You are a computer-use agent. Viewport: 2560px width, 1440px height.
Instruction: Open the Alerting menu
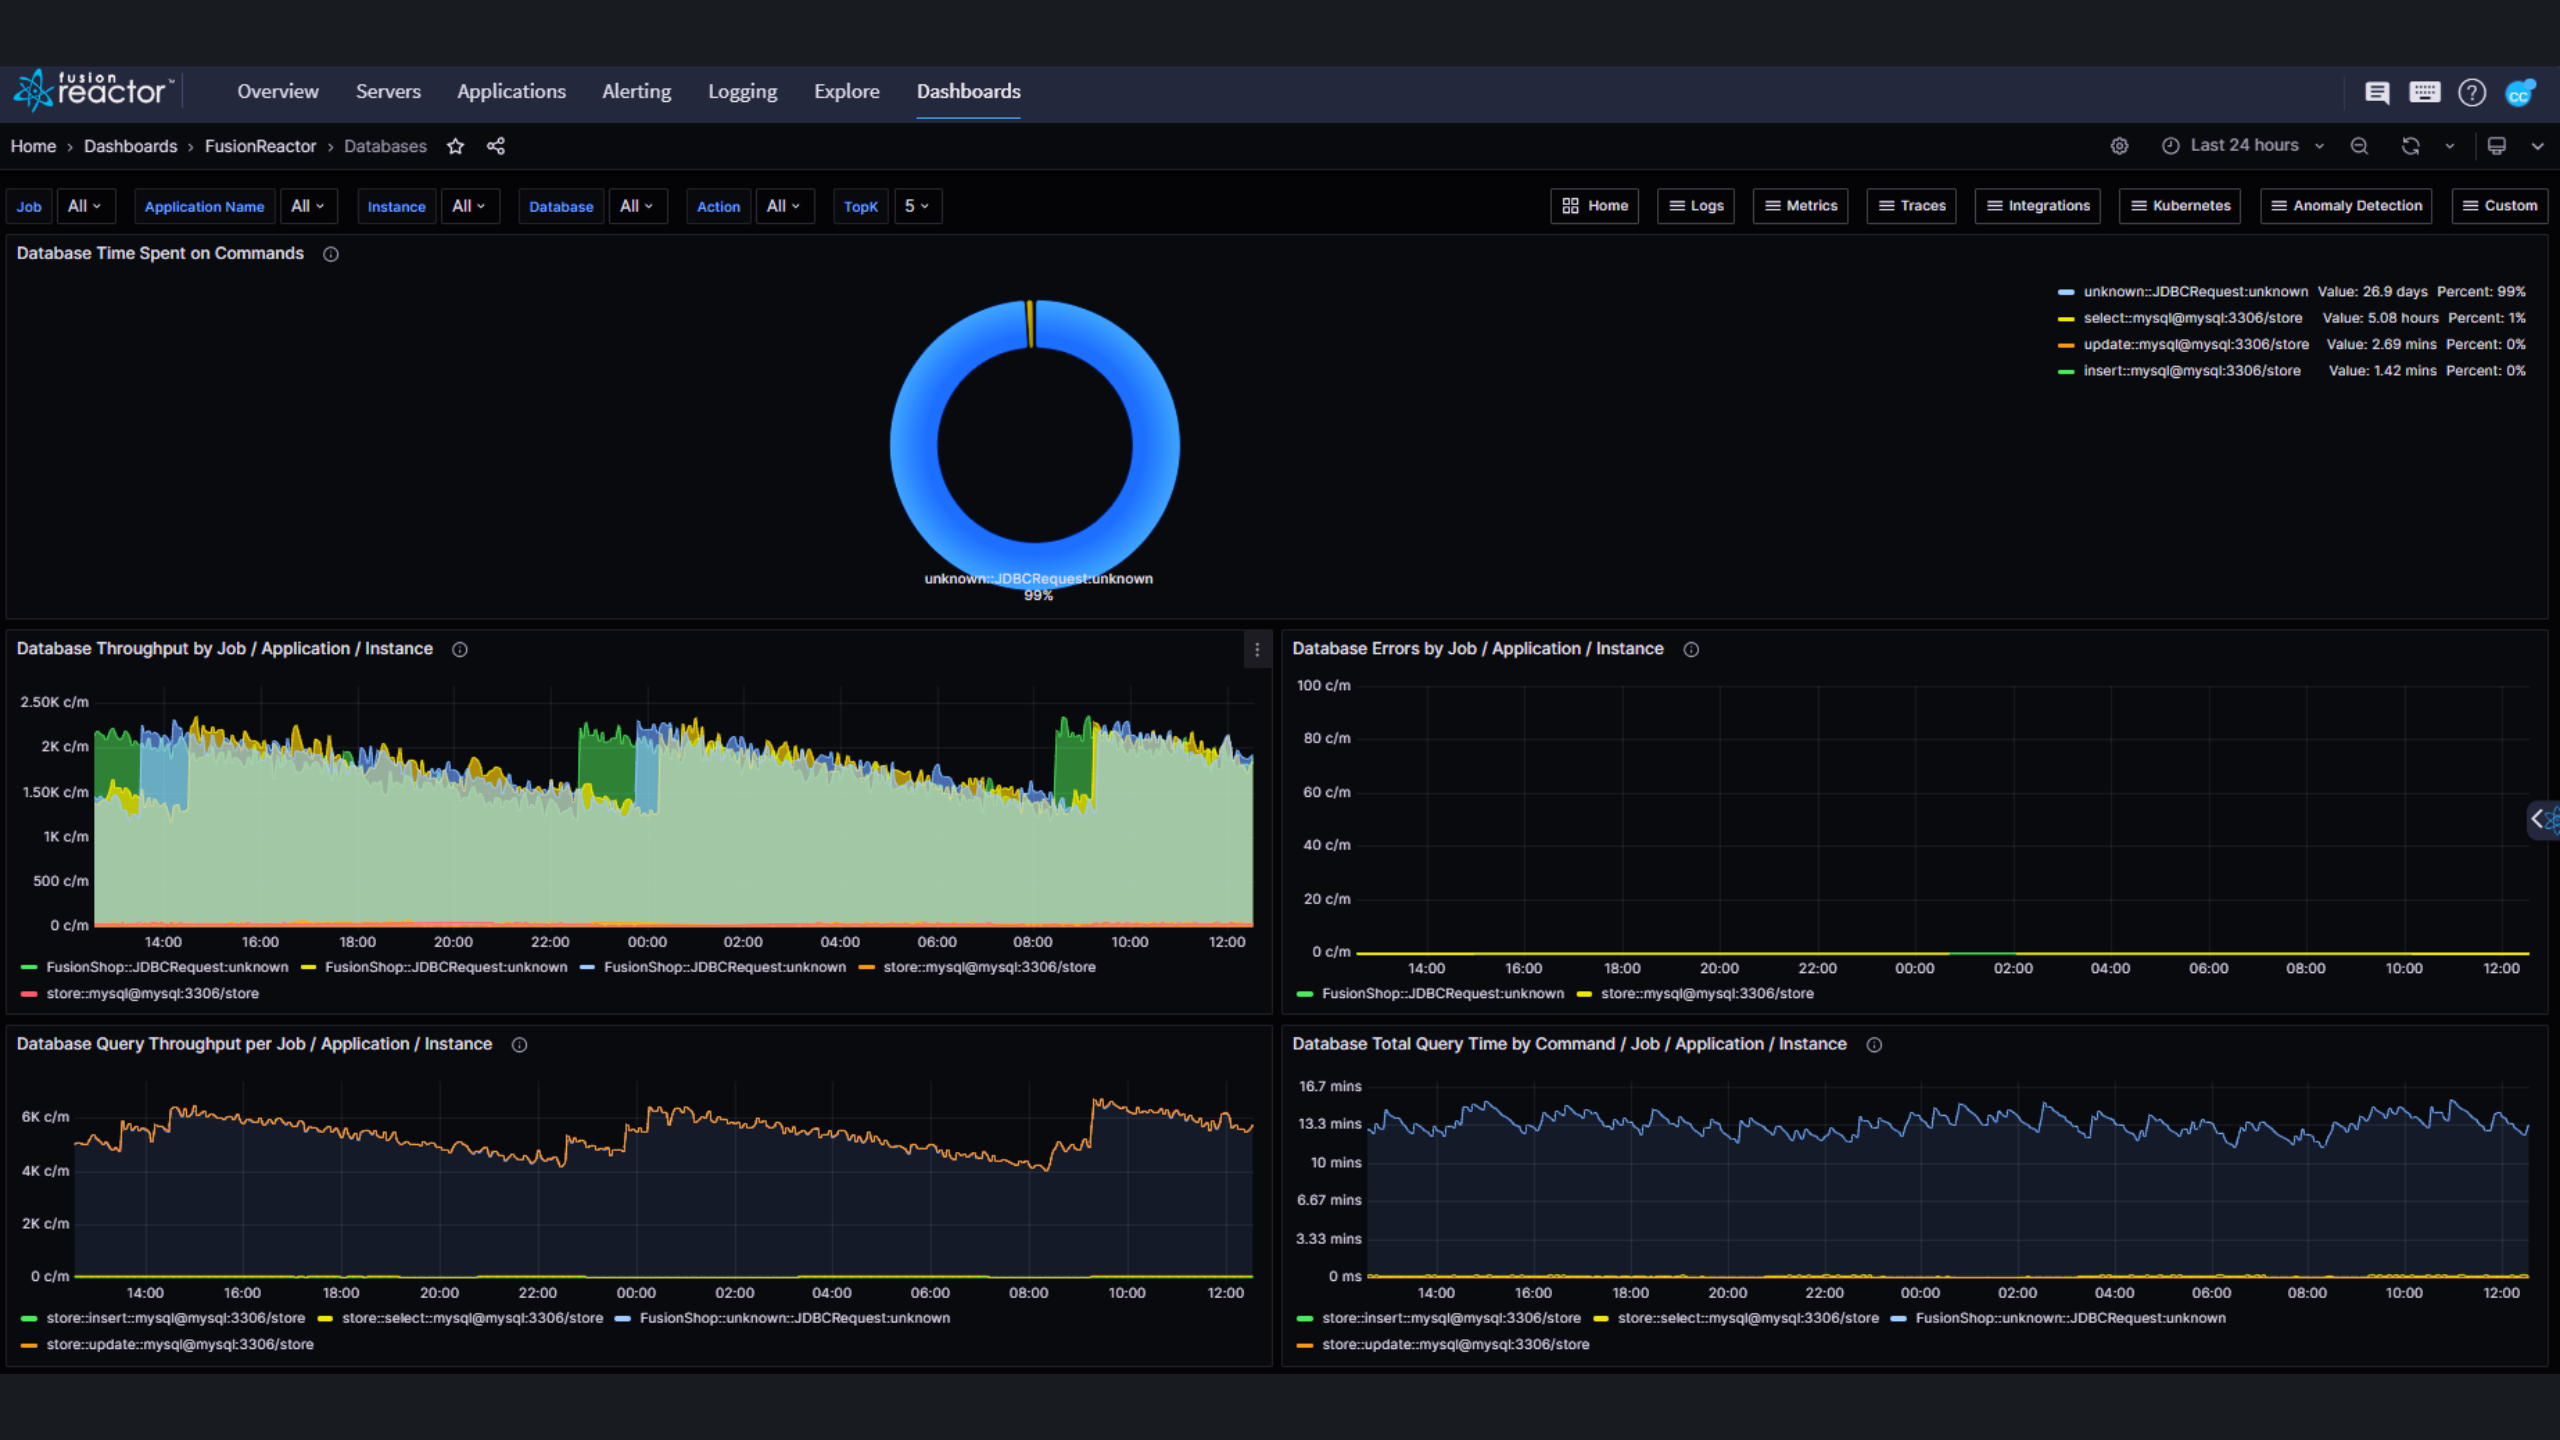click(636, 91)
